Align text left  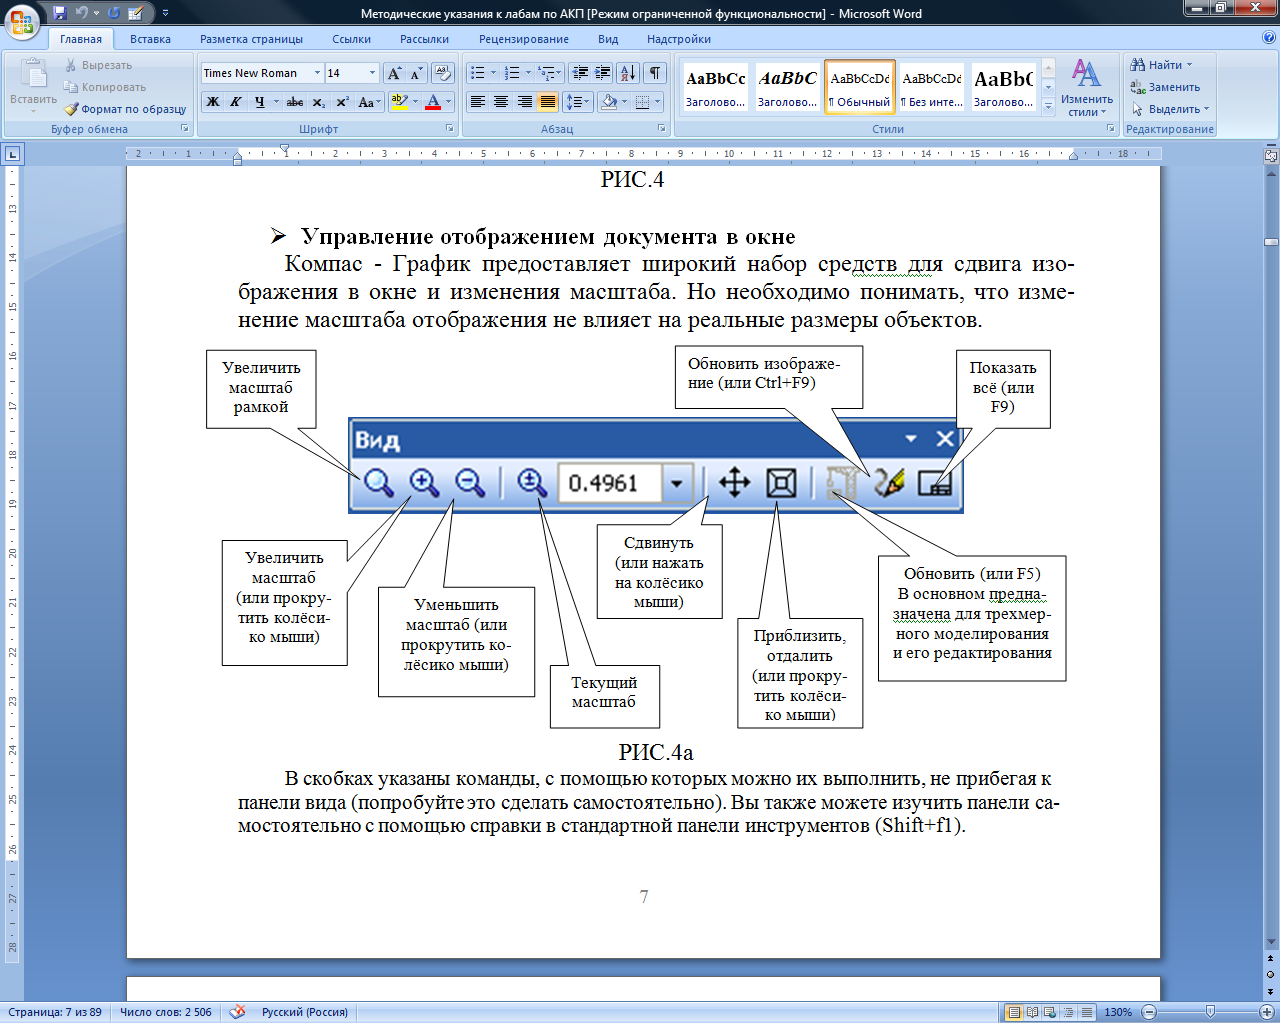478,102
